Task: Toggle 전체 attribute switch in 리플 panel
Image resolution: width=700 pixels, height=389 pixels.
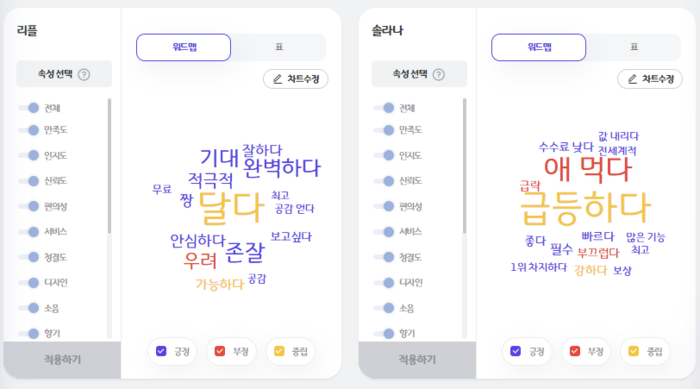Action: pos(29,108)
